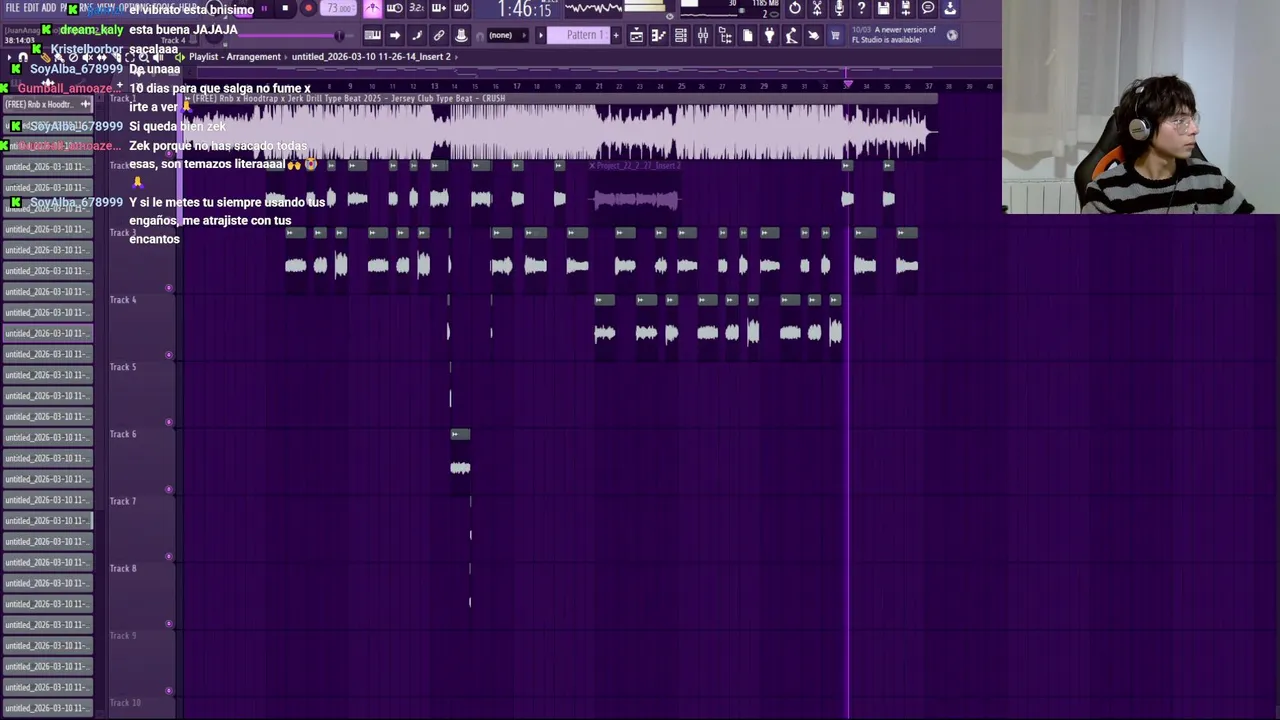Open the Browser view icon
Viewport: 1280px width, 720px height.
[x=725, y=35]
